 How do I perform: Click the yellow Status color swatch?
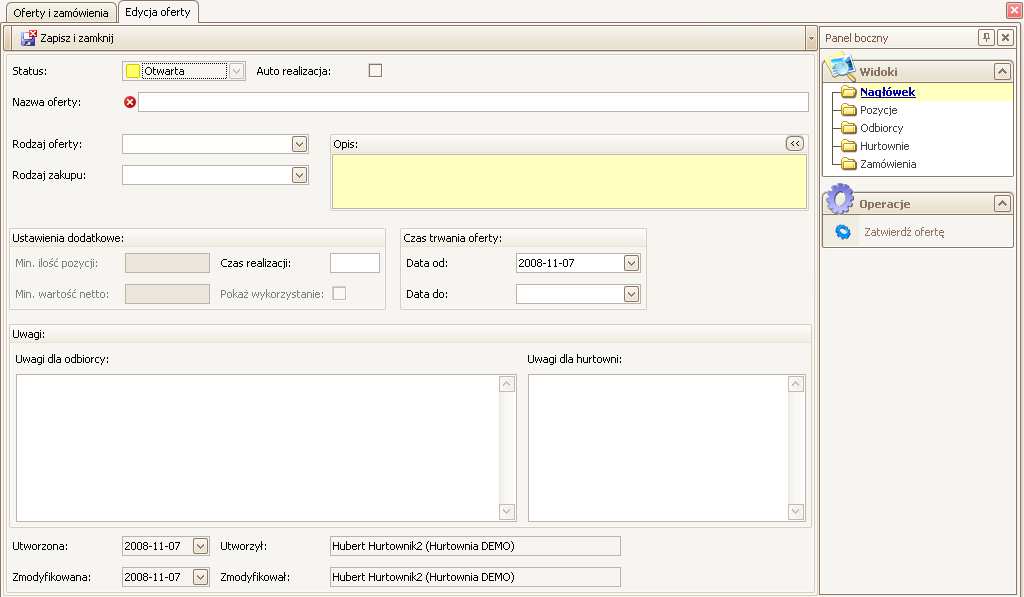coord(133,71)
